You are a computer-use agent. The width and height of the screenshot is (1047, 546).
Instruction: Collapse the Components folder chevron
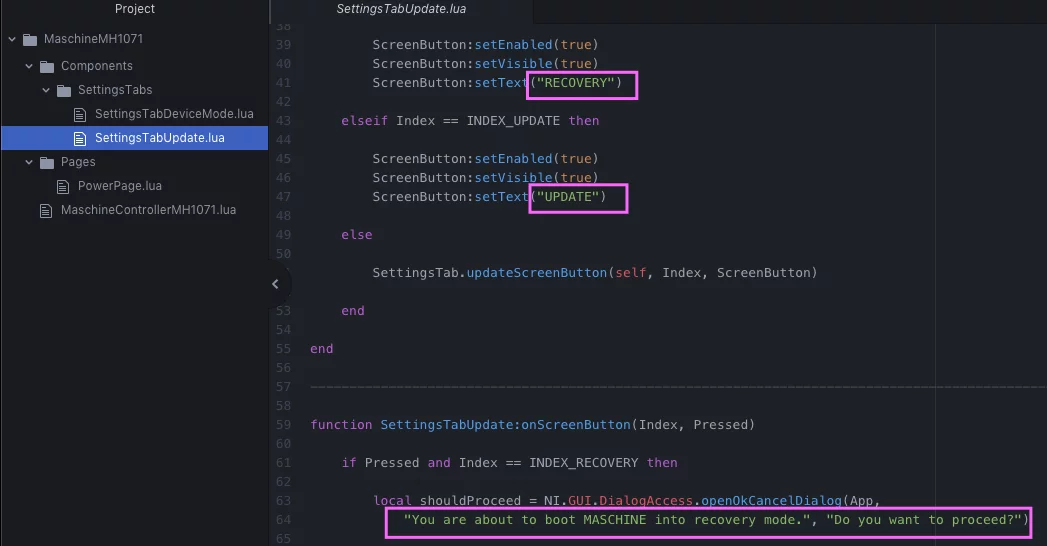click(x=29, y=66)
